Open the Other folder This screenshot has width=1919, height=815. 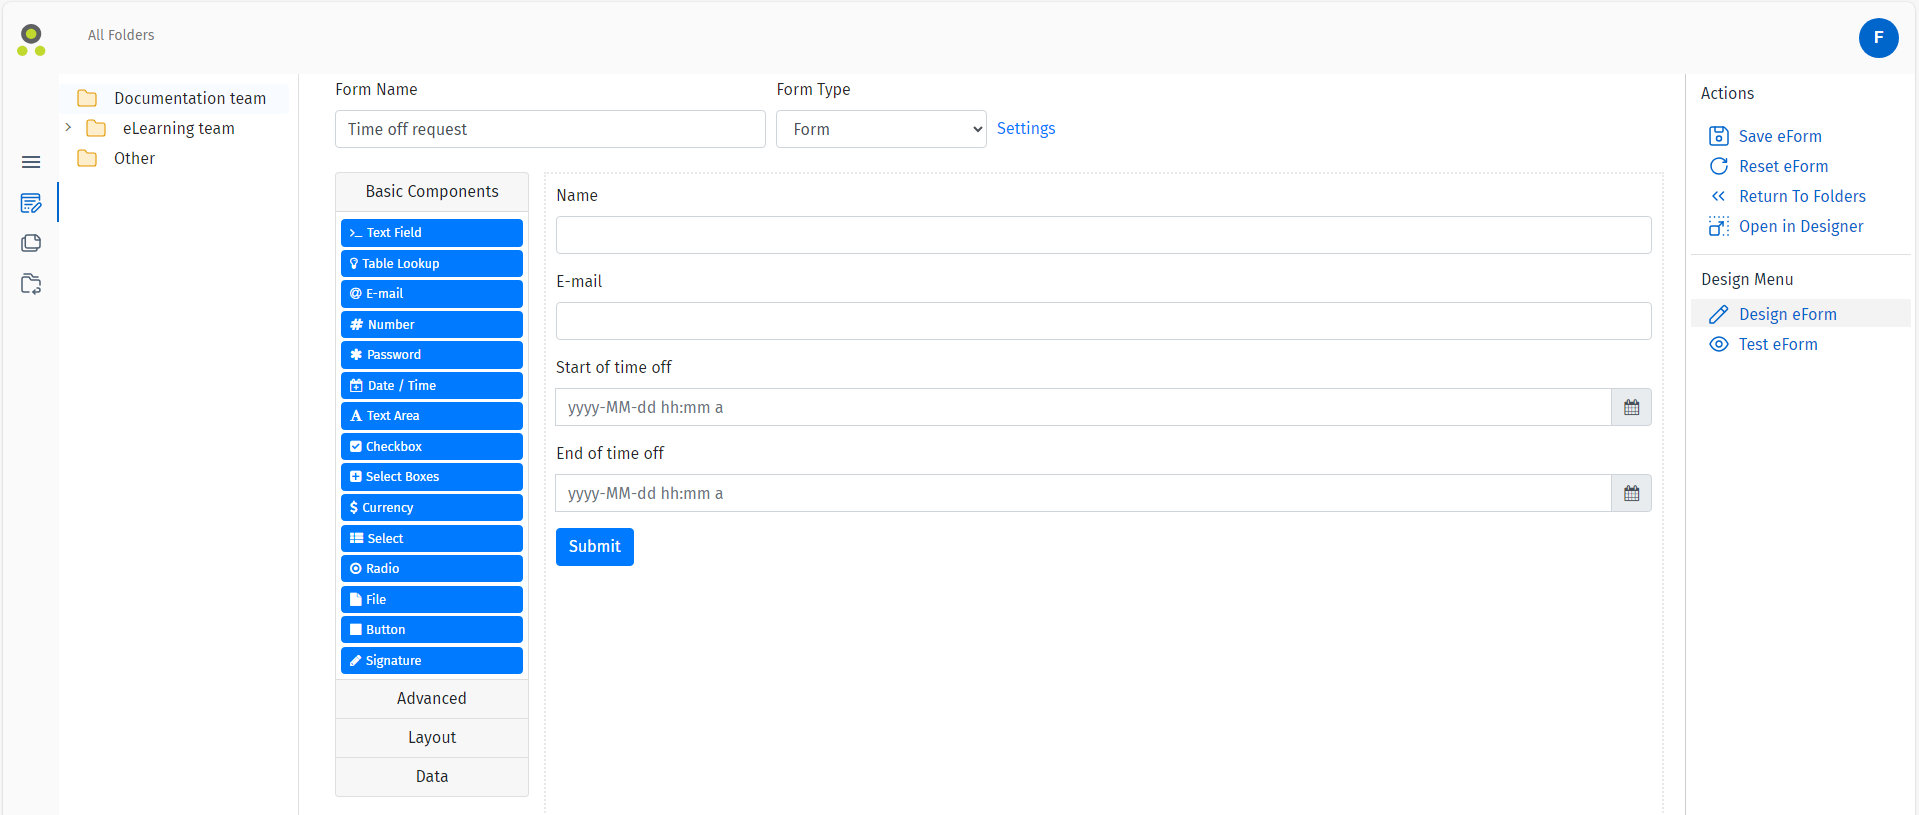(134, 158)
